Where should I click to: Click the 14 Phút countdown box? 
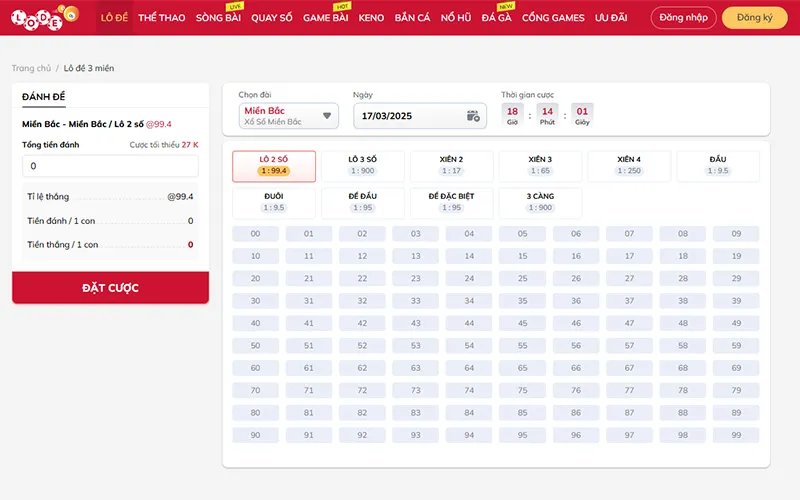[x=547, y=115]
